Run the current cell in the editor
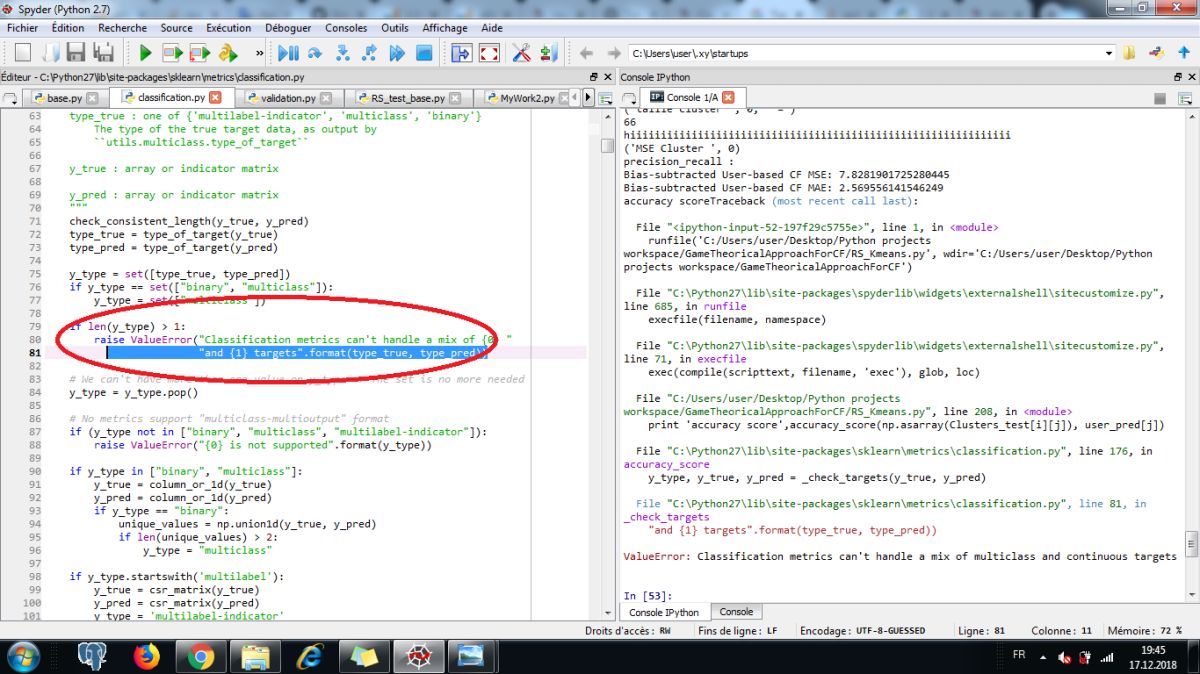1200x674 pixels. pos(173,52)
